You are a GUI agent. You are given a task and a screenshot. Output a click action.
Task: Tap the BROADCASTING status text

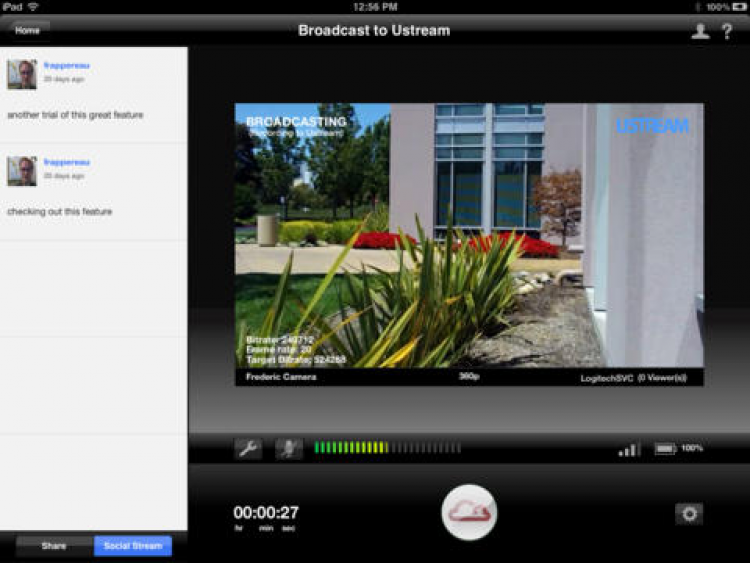[x=297, y=121]
